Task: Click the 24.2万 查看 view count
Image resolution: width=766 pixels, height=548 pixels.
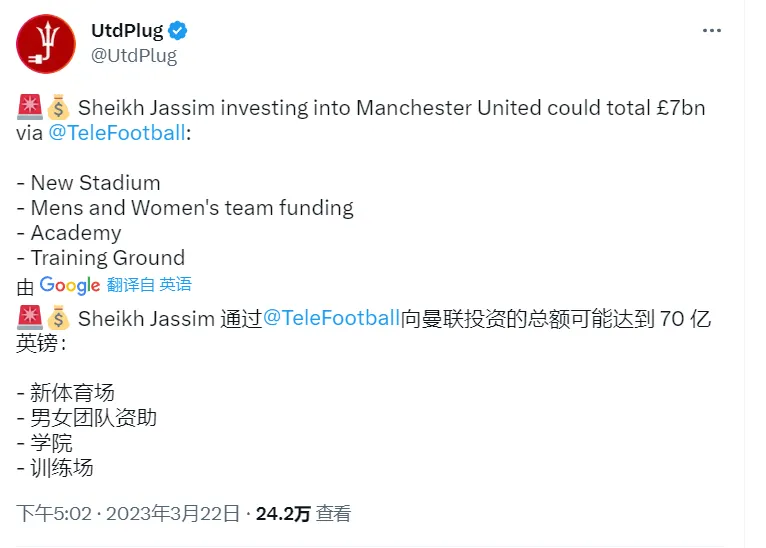Action: pyautogui.click(x=303, y=514)
